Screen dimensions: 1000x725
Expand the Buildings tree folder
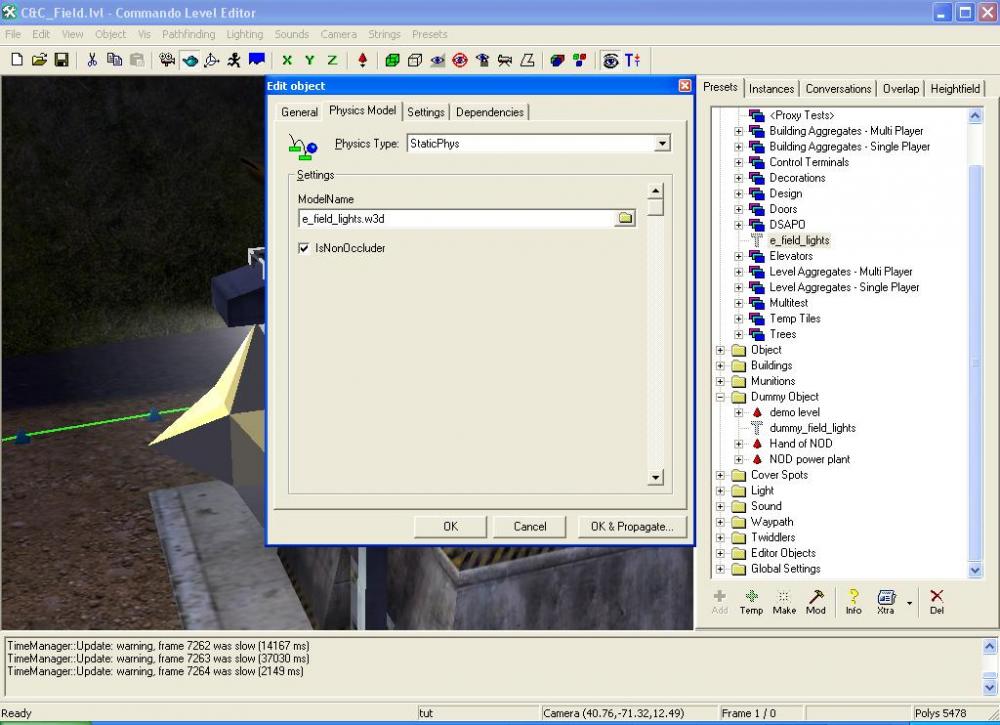[x=720, y=366]
